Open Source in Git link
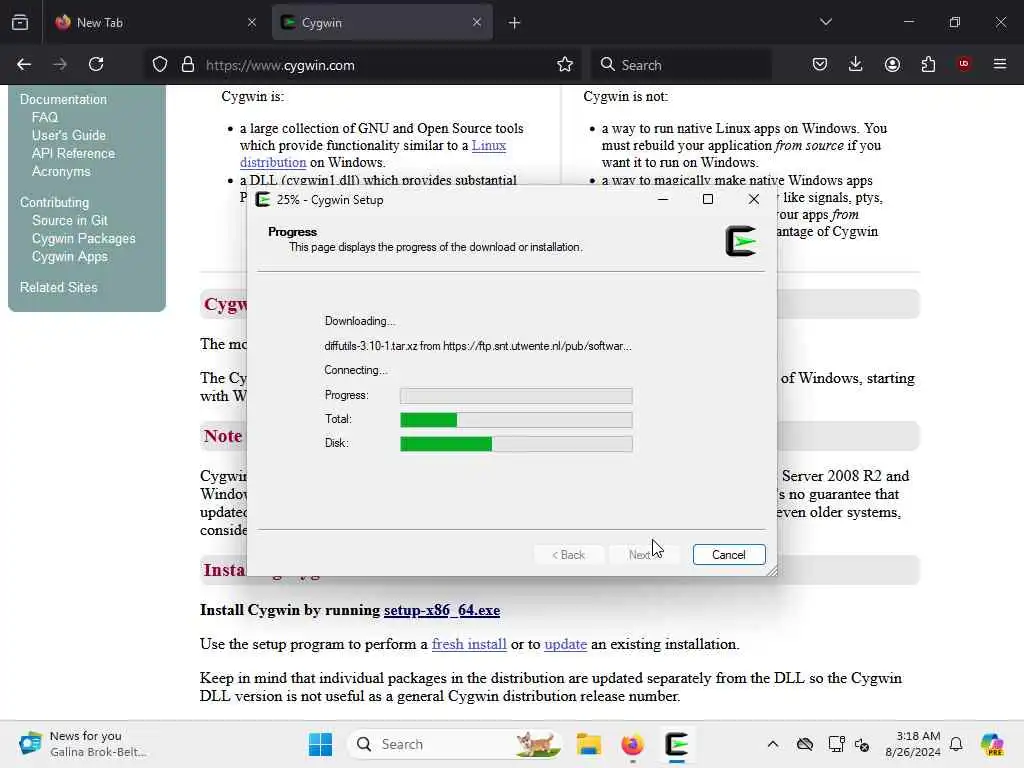This screenshot has width=1024, height=768. click(x=69, y=221)
